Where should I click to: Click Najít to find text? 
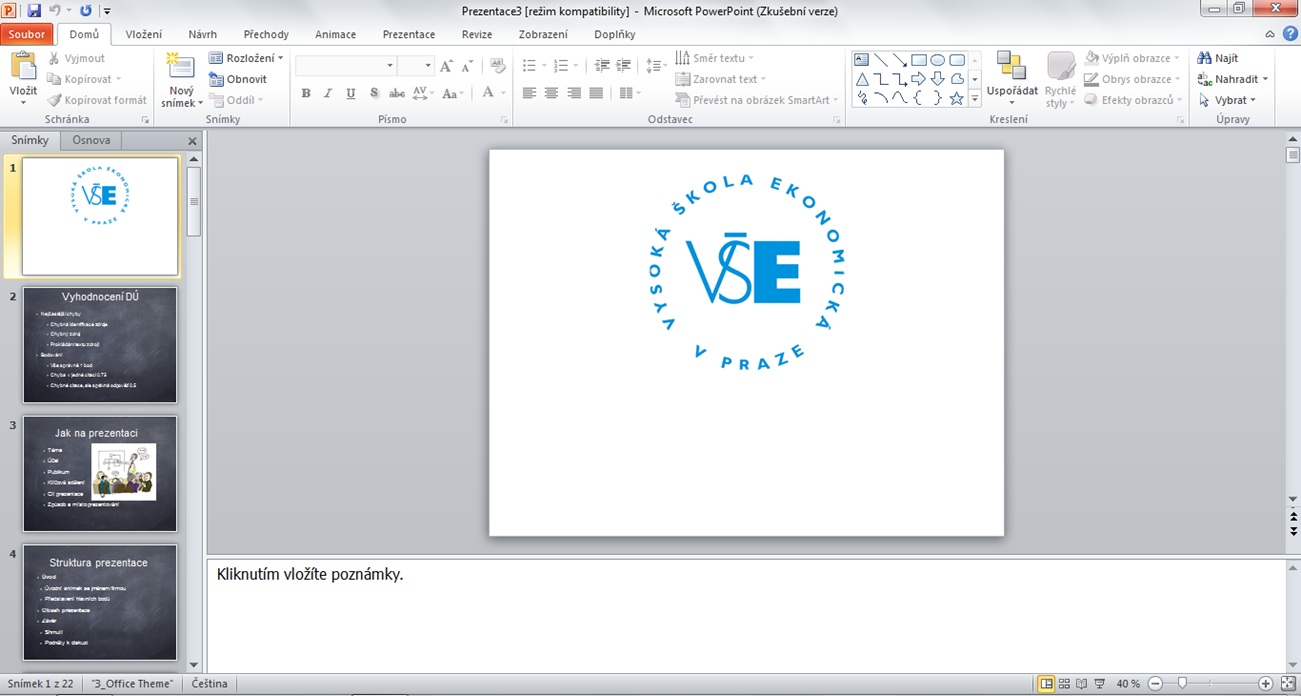click(1219, 58)
